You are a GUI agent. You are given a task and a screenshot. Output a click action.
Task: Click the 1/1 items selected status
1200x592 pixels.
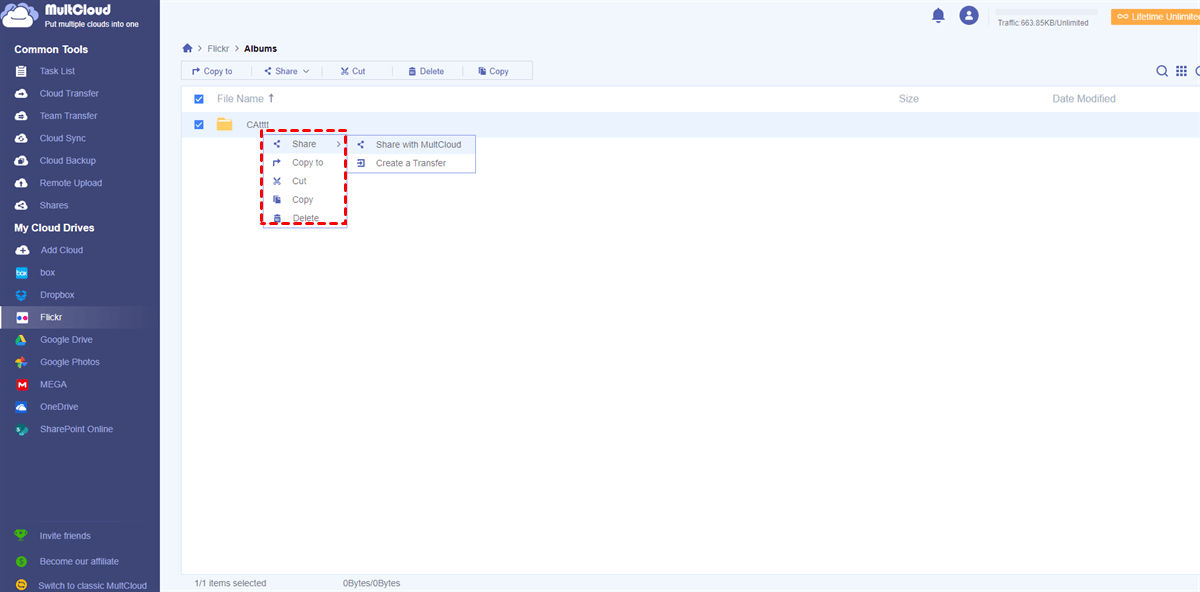click(230, 583)
